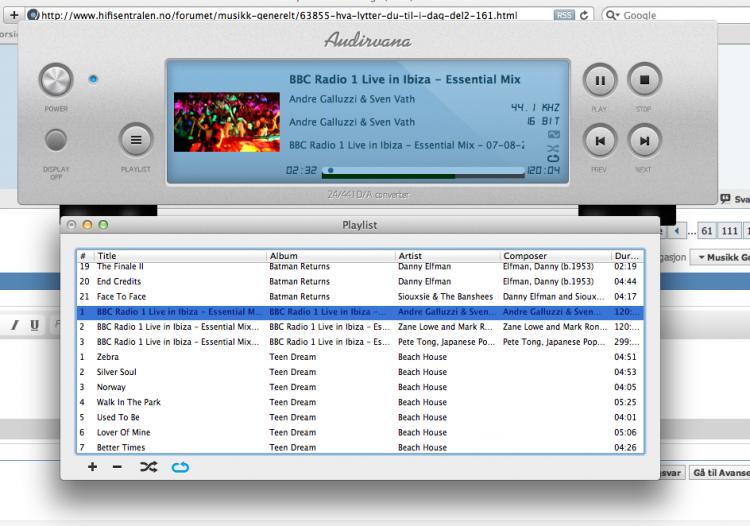Click the Audirvana power knob
Screen dimensions: 750x526
pyautogui.click(x=56, y=80)
